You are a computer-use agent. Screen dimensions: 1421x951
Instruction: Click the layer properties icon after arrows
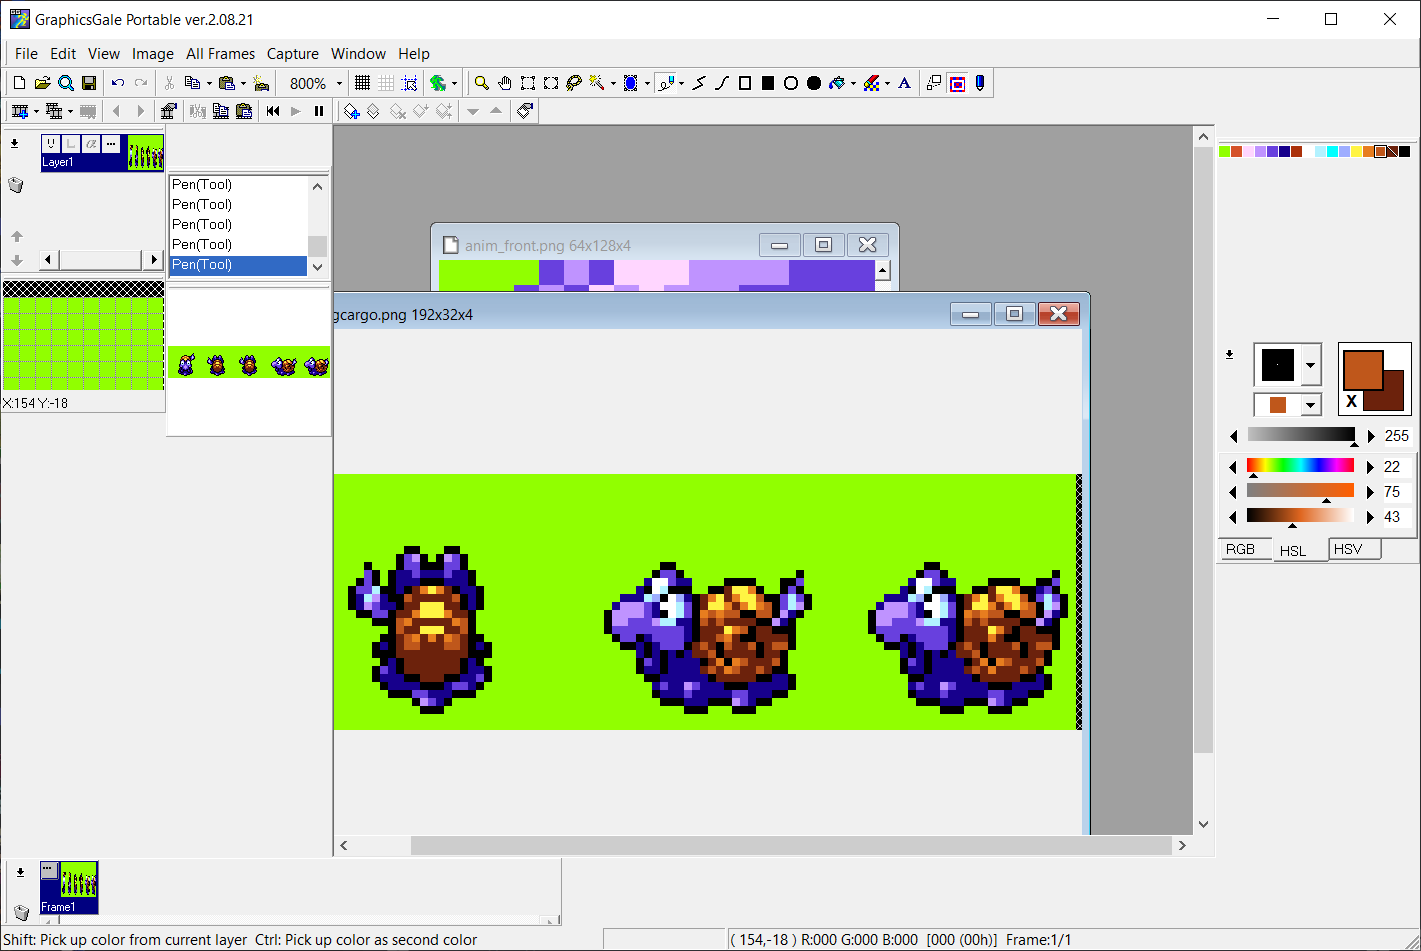tap(526, 111)
